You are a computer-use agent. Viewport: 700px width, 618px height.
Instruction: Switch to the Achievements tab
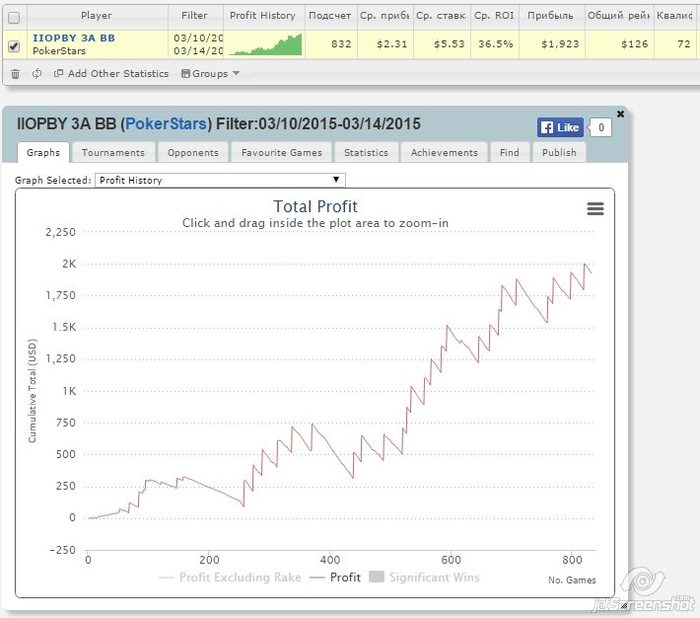[x=444, y=153]
